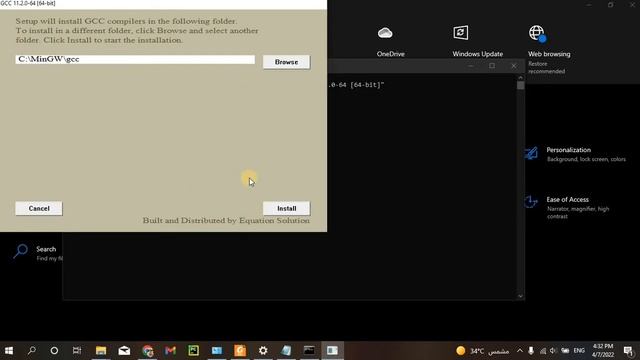
Task: Open battery status tray icon
Action: 565,351
